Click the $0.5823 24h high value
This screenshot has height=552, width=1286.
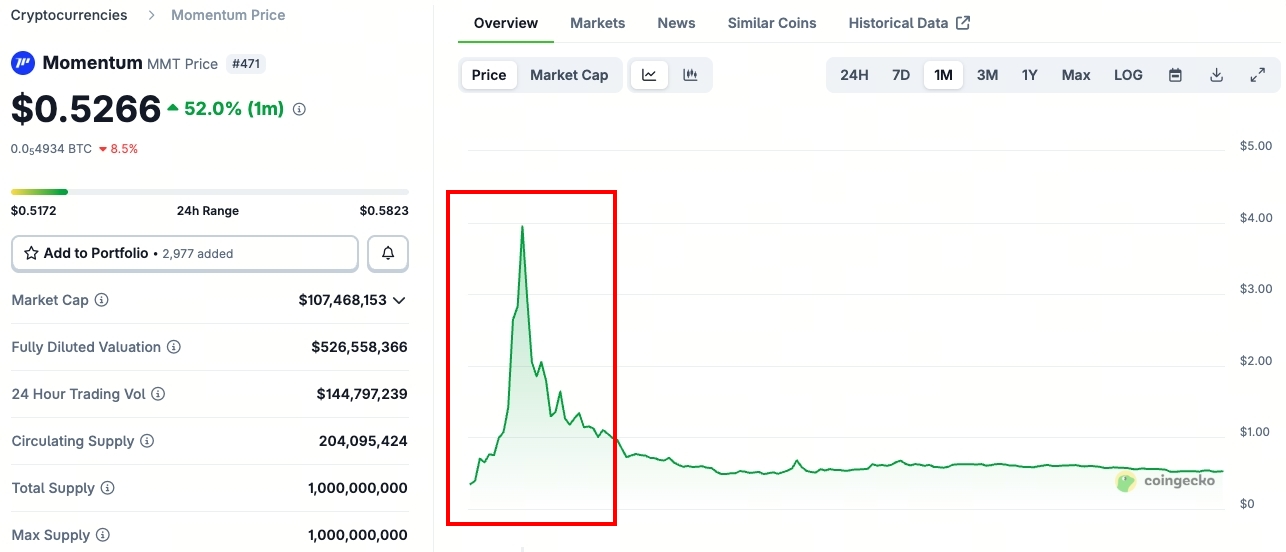384,211
